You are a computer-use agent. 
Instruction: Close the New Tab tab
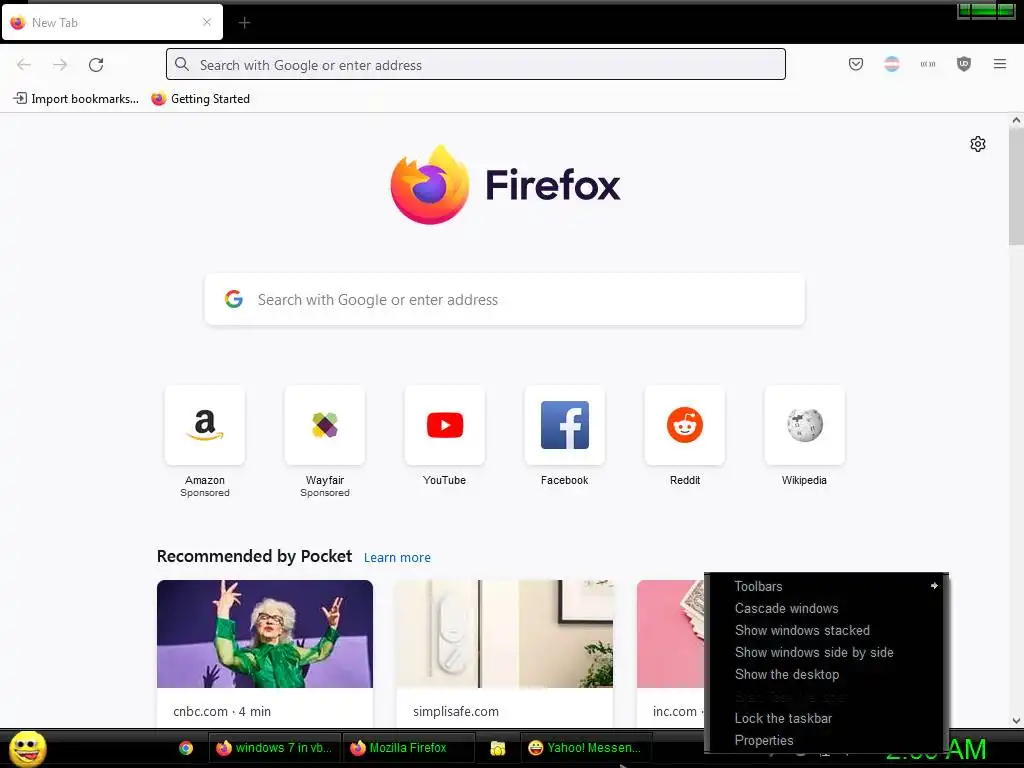(206, 22)
